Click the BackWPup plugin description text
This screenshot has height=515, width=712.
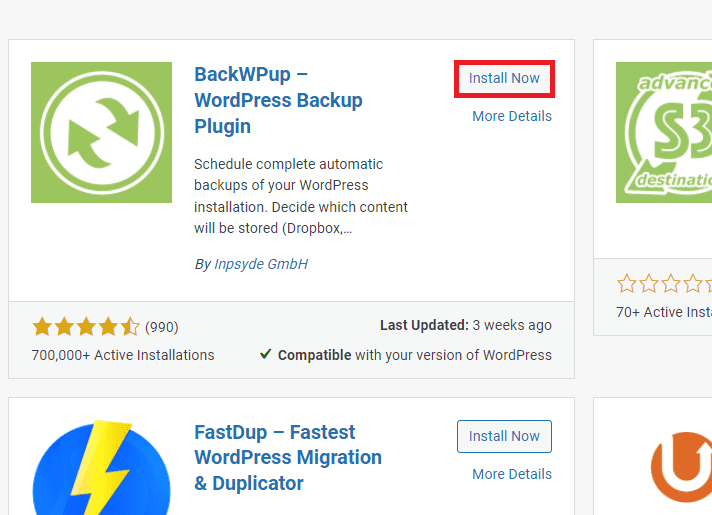click(301, 196)
